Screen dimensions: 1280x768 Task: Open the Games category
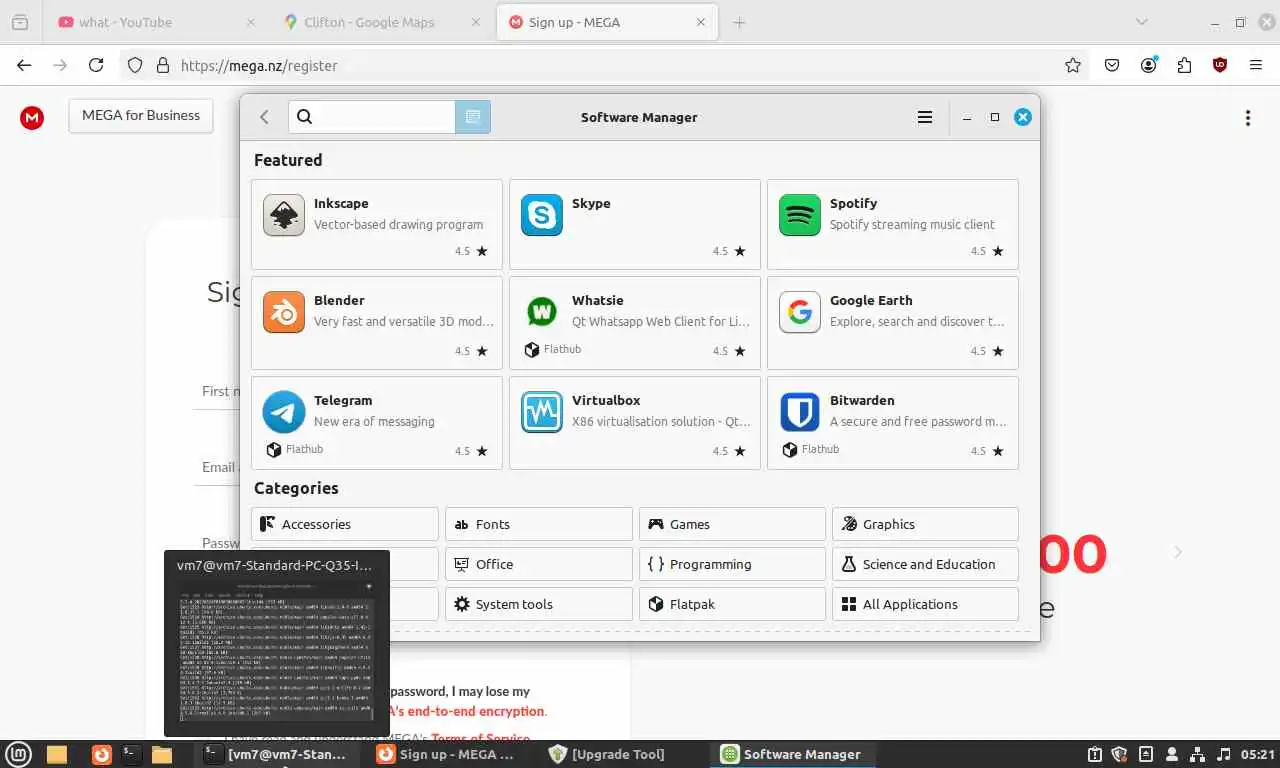click(732, 524)
